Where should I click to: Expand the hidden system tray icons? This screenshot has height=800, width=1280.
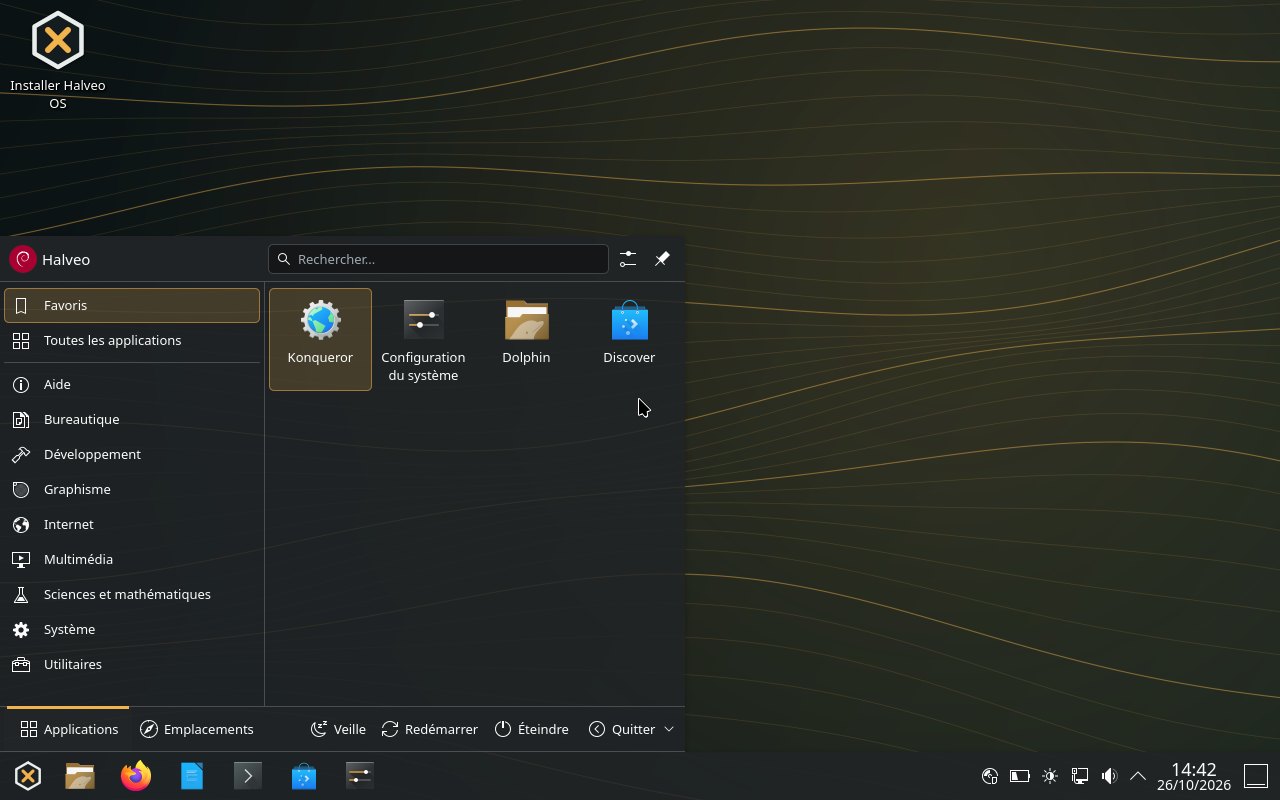pos(1138,776)
